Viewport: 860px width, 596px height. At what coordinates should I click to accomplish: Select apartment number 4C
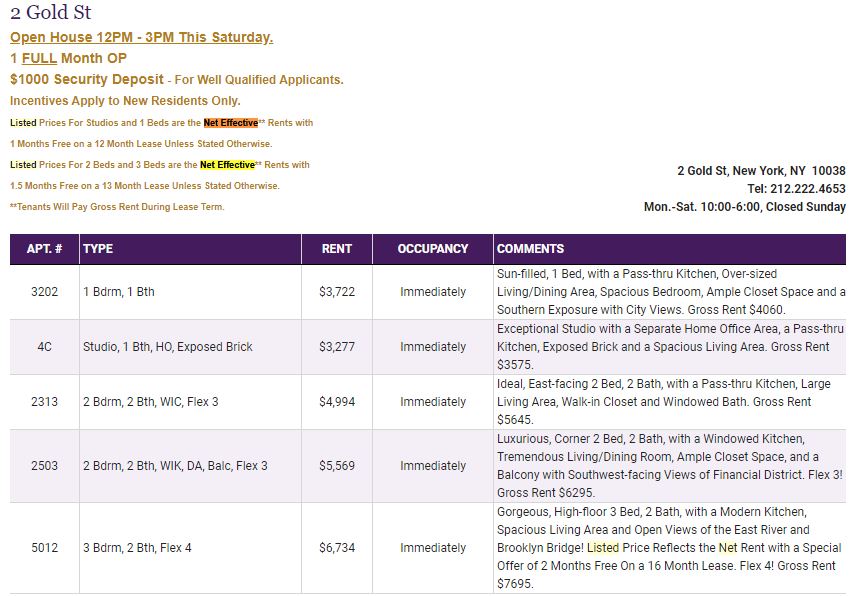click(x=44, y=347)
